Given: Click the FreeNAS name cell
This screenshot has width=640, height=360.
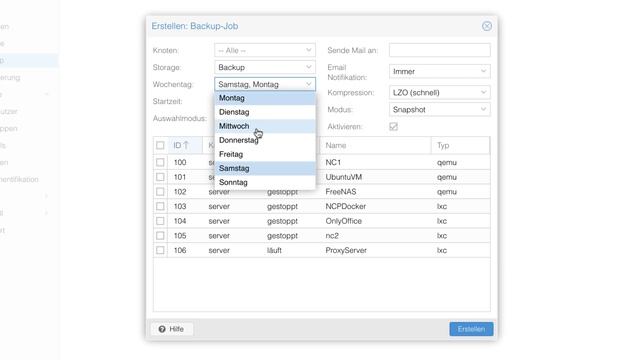Looking at the screenshot, I should (x=341, y=192).
